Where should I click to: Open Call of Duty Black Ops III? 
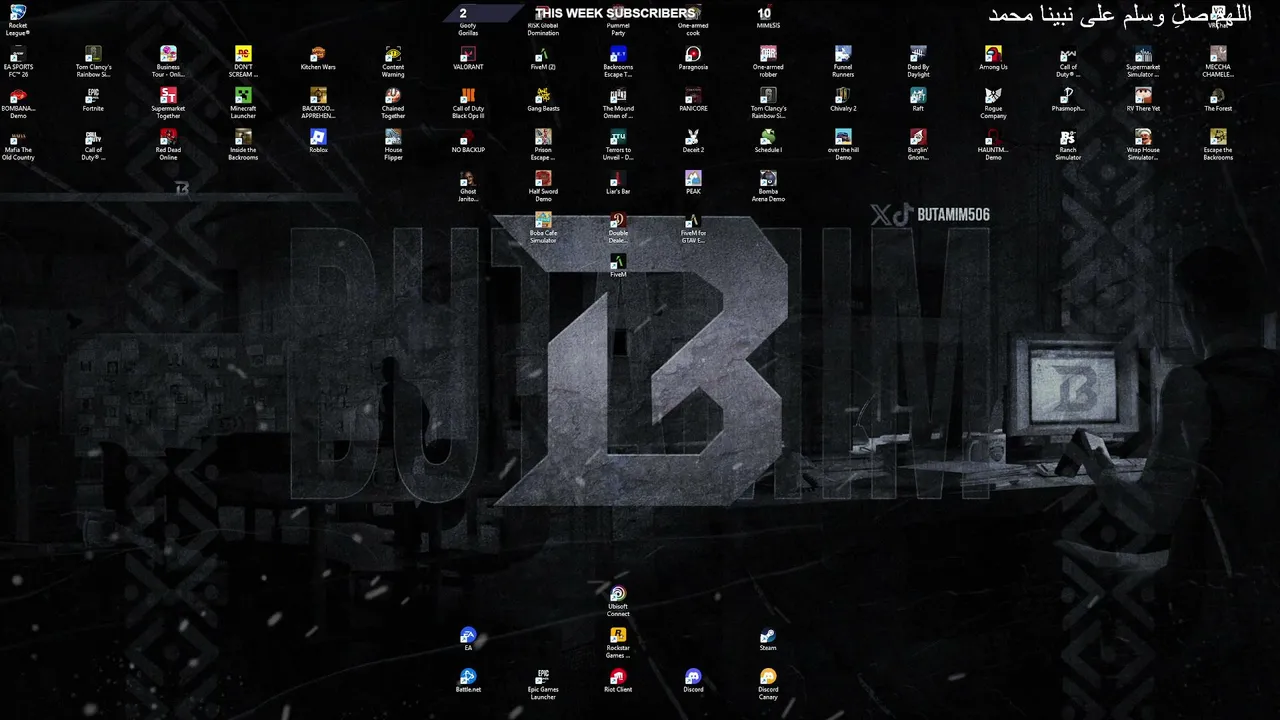click(x=468, y=103)
